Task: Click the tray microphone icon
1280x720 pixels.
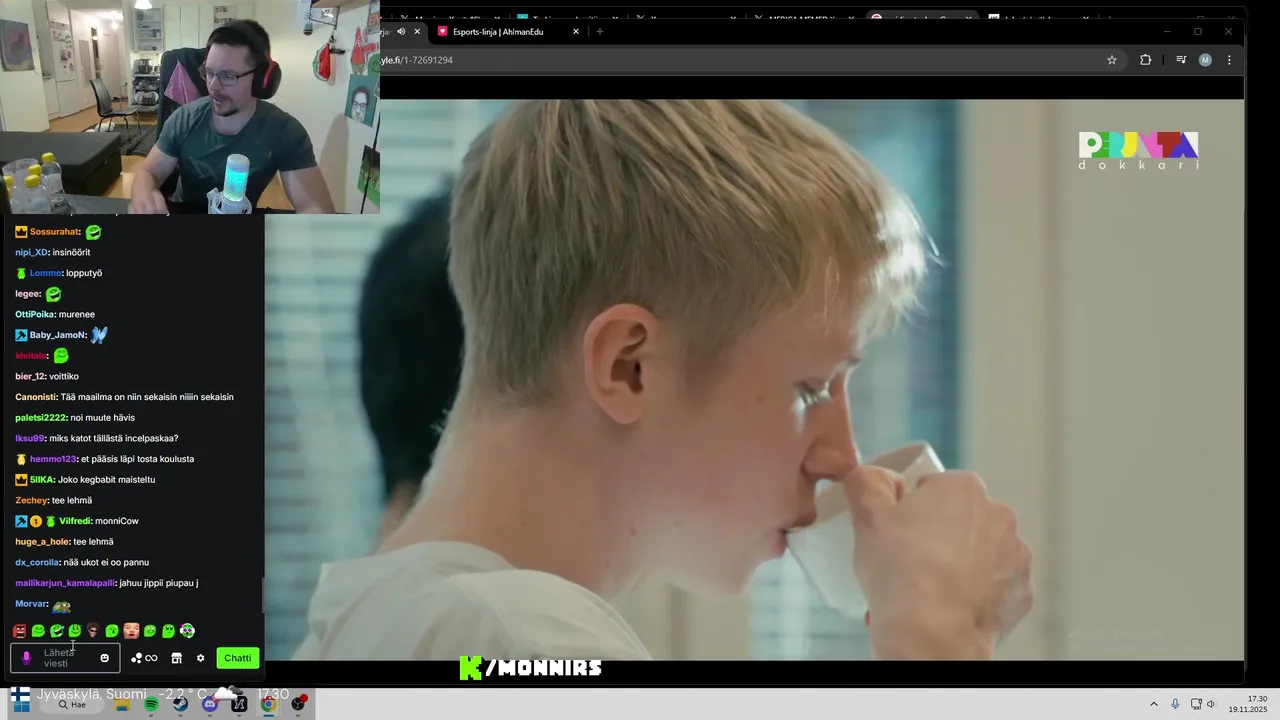Action: pos(1175,704)
